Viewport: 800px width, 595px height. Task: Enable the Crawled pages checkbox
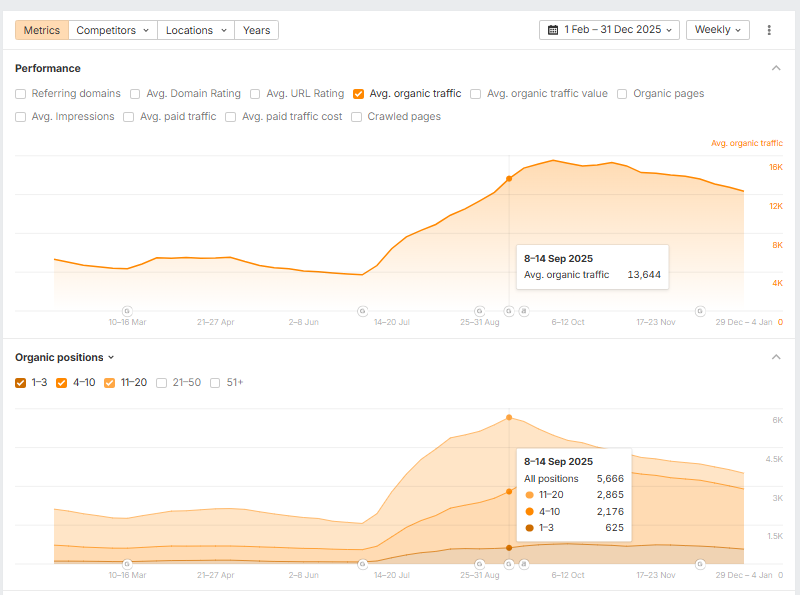(x=357, y=117)
